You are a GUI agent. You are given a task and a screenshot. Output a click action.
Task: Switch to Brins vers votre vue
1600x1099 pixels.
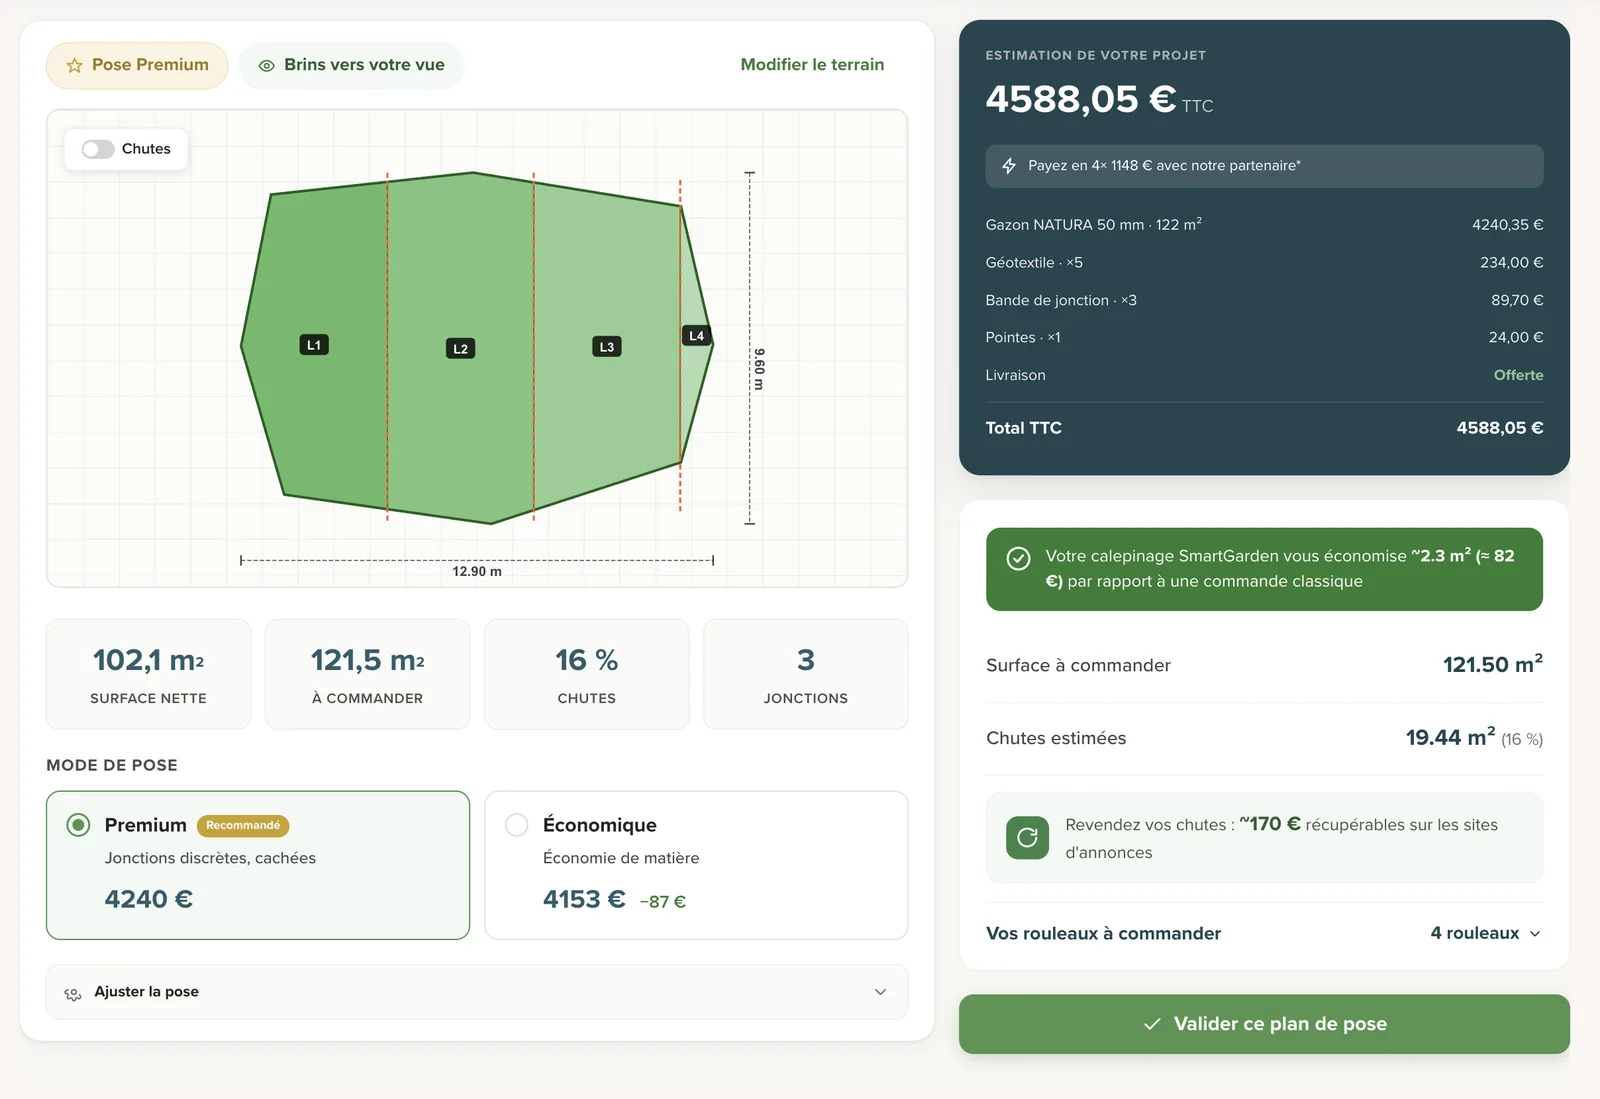[351, 66]
